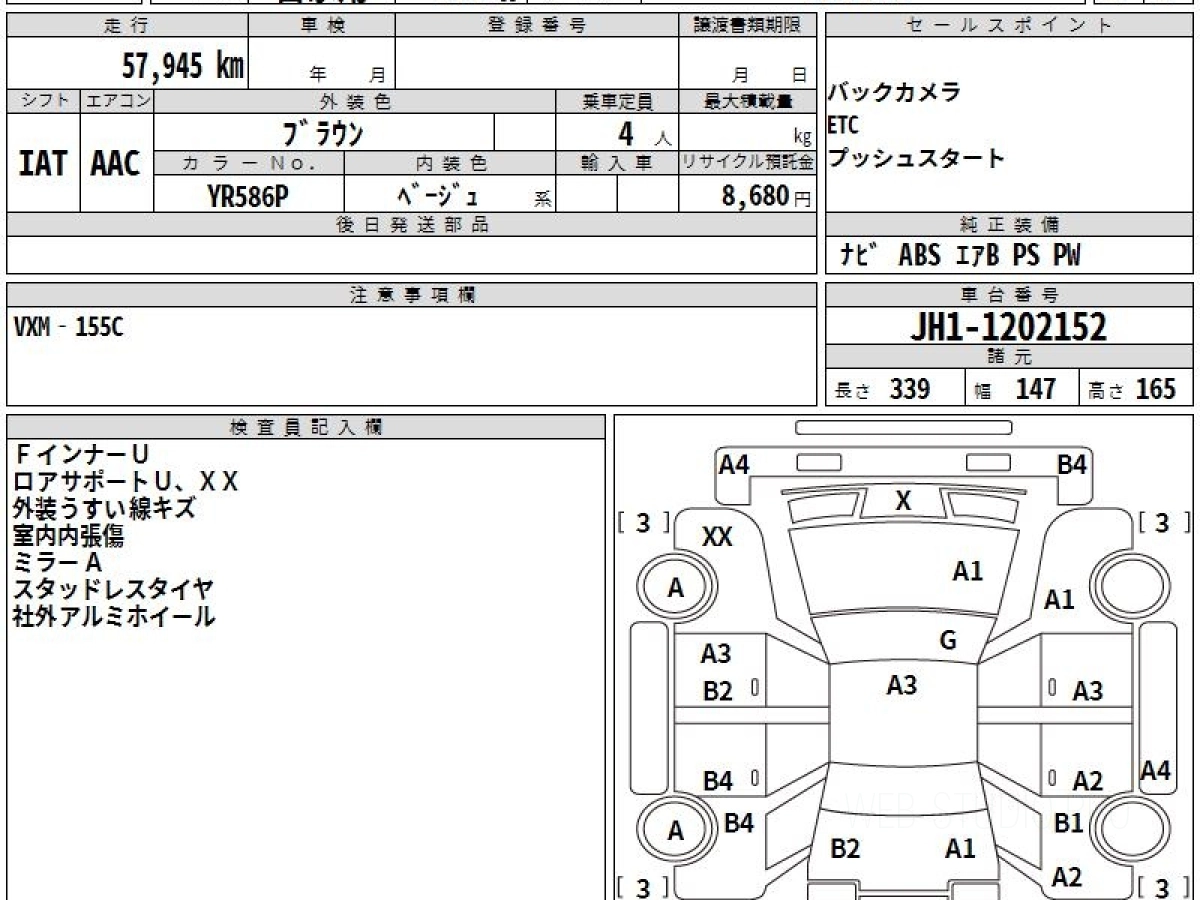Click the single X mark on front bumper
The height and width of the screenshot is (900, 1200).
coord(903,501)
